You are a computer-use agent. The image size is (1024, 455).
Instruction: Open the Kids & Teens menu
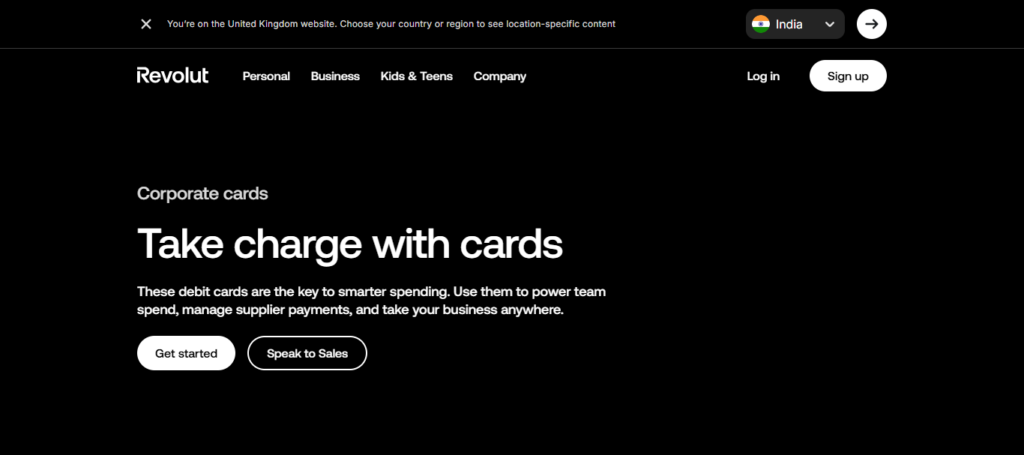(417, 76)
